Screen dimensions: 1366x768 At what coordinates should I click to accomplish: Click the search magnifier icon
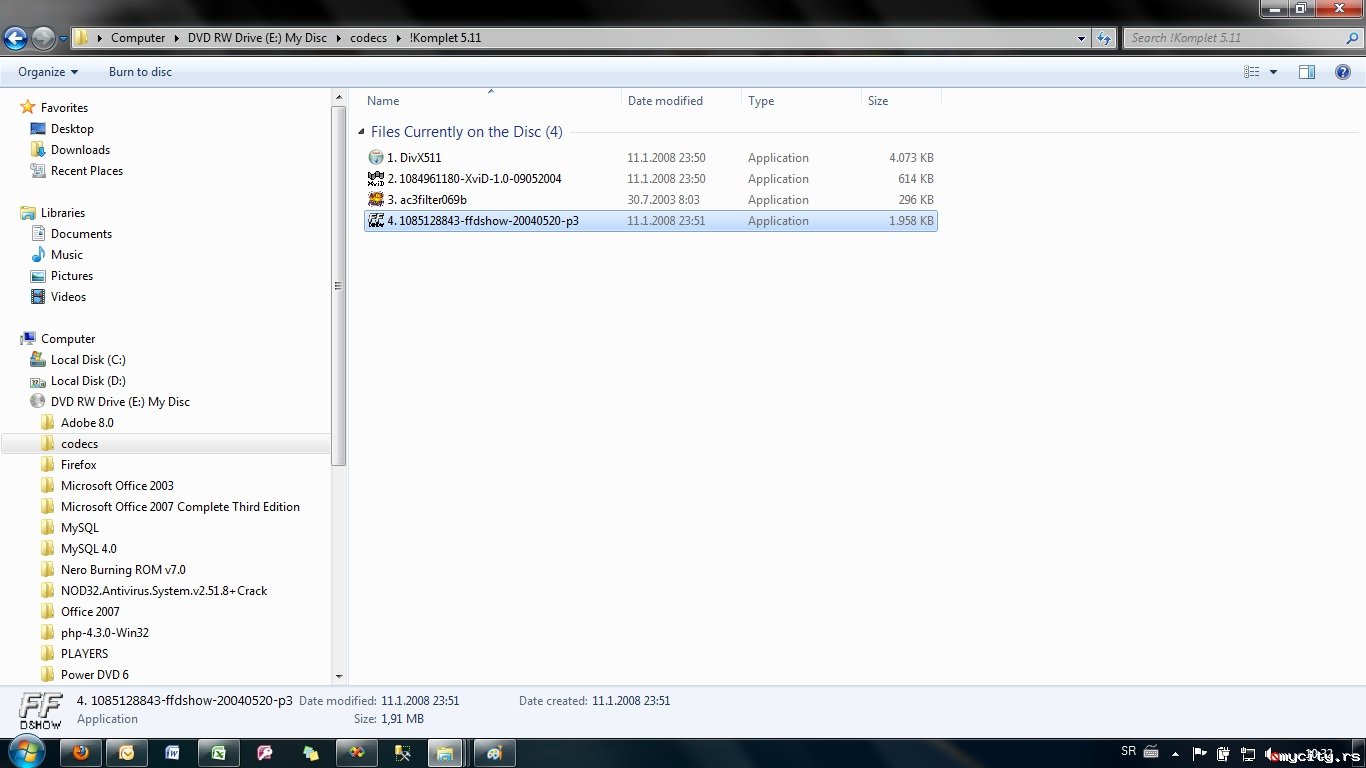[1353, 38]
